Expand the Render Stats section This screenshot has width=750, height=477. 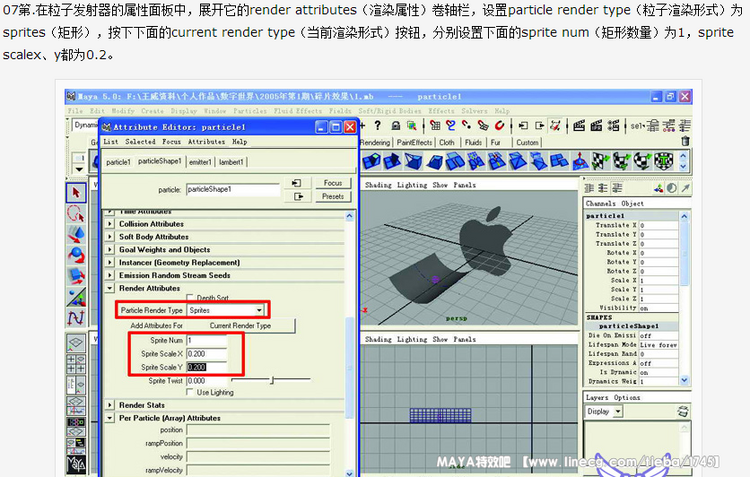110,405
